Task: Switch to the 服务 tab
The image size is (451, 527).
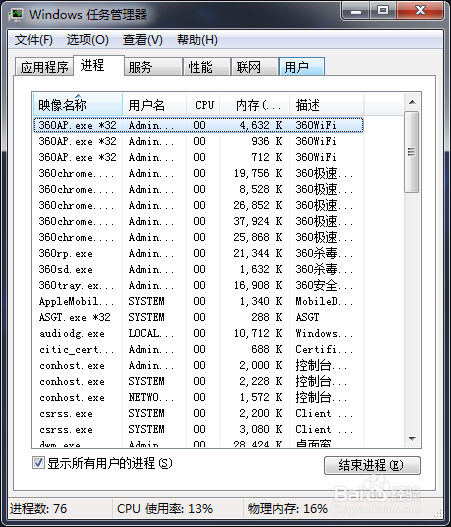Action: tap(153, 67)
